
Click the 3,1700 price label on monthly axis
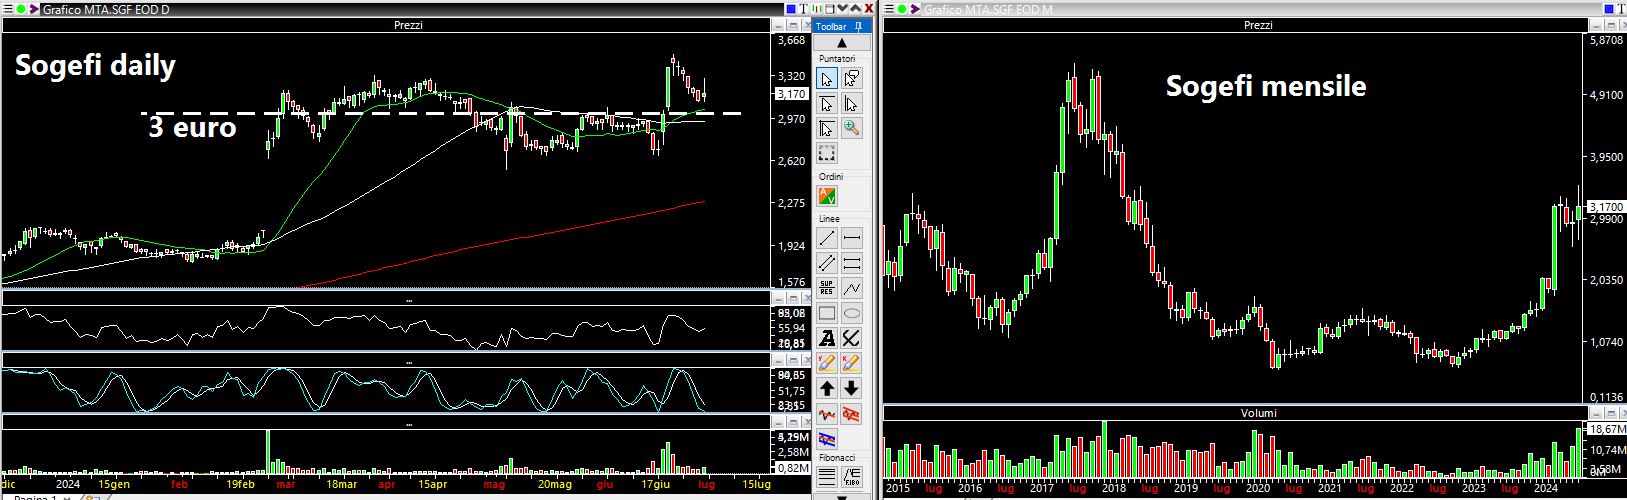tap(1605, 206)
